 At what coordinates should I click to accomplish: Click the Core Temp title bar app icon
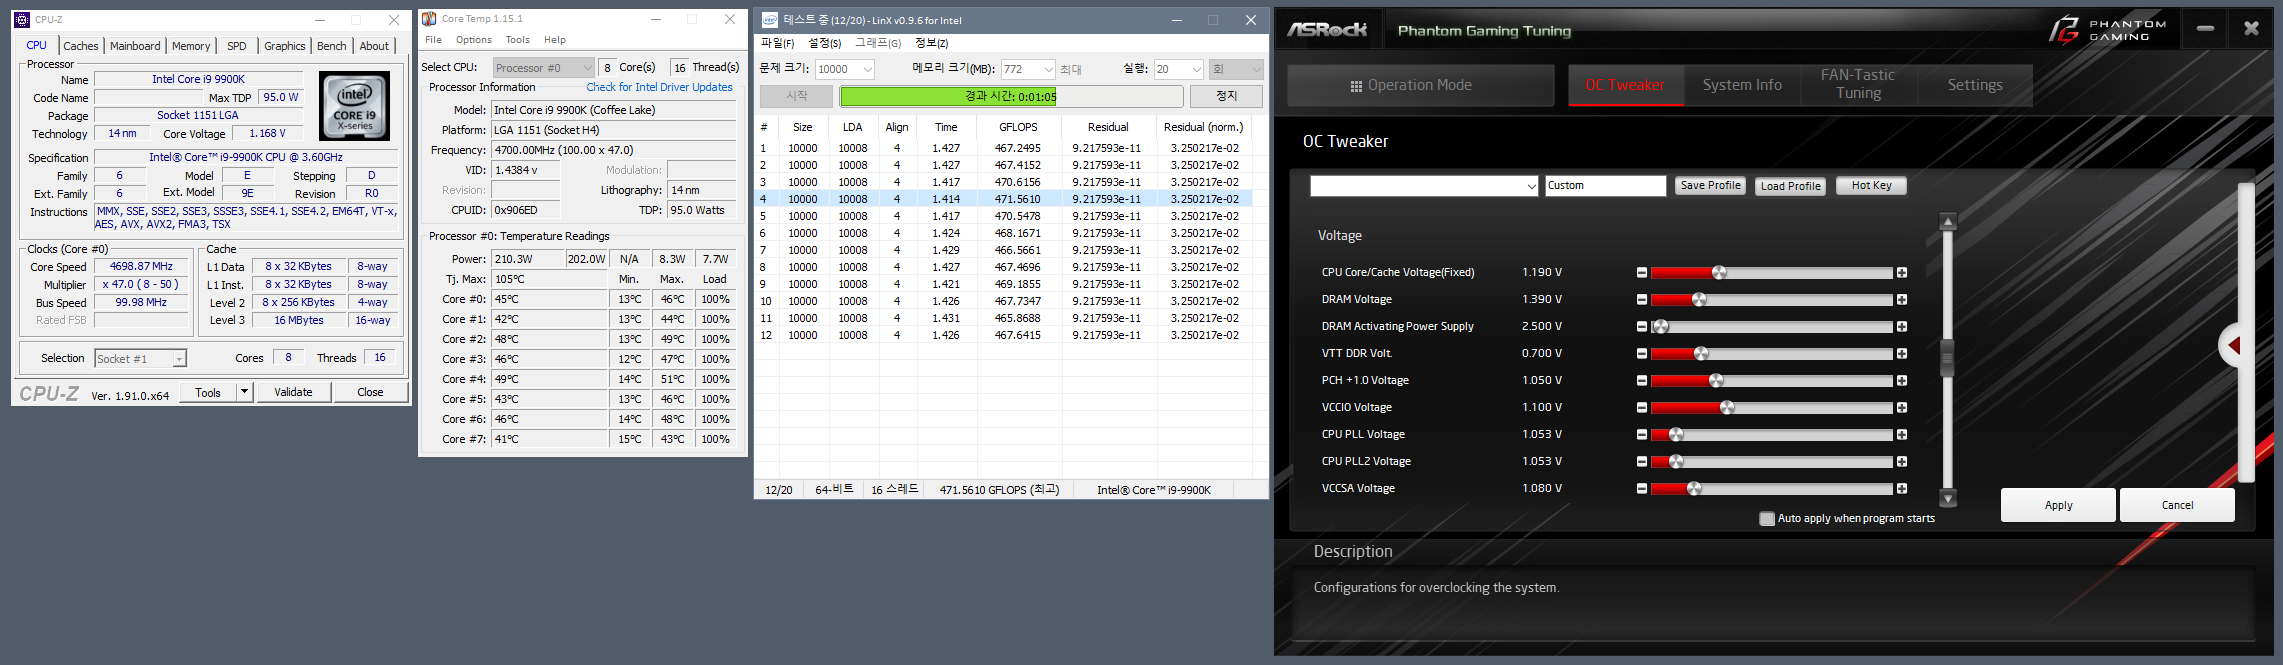click(429, 18)
